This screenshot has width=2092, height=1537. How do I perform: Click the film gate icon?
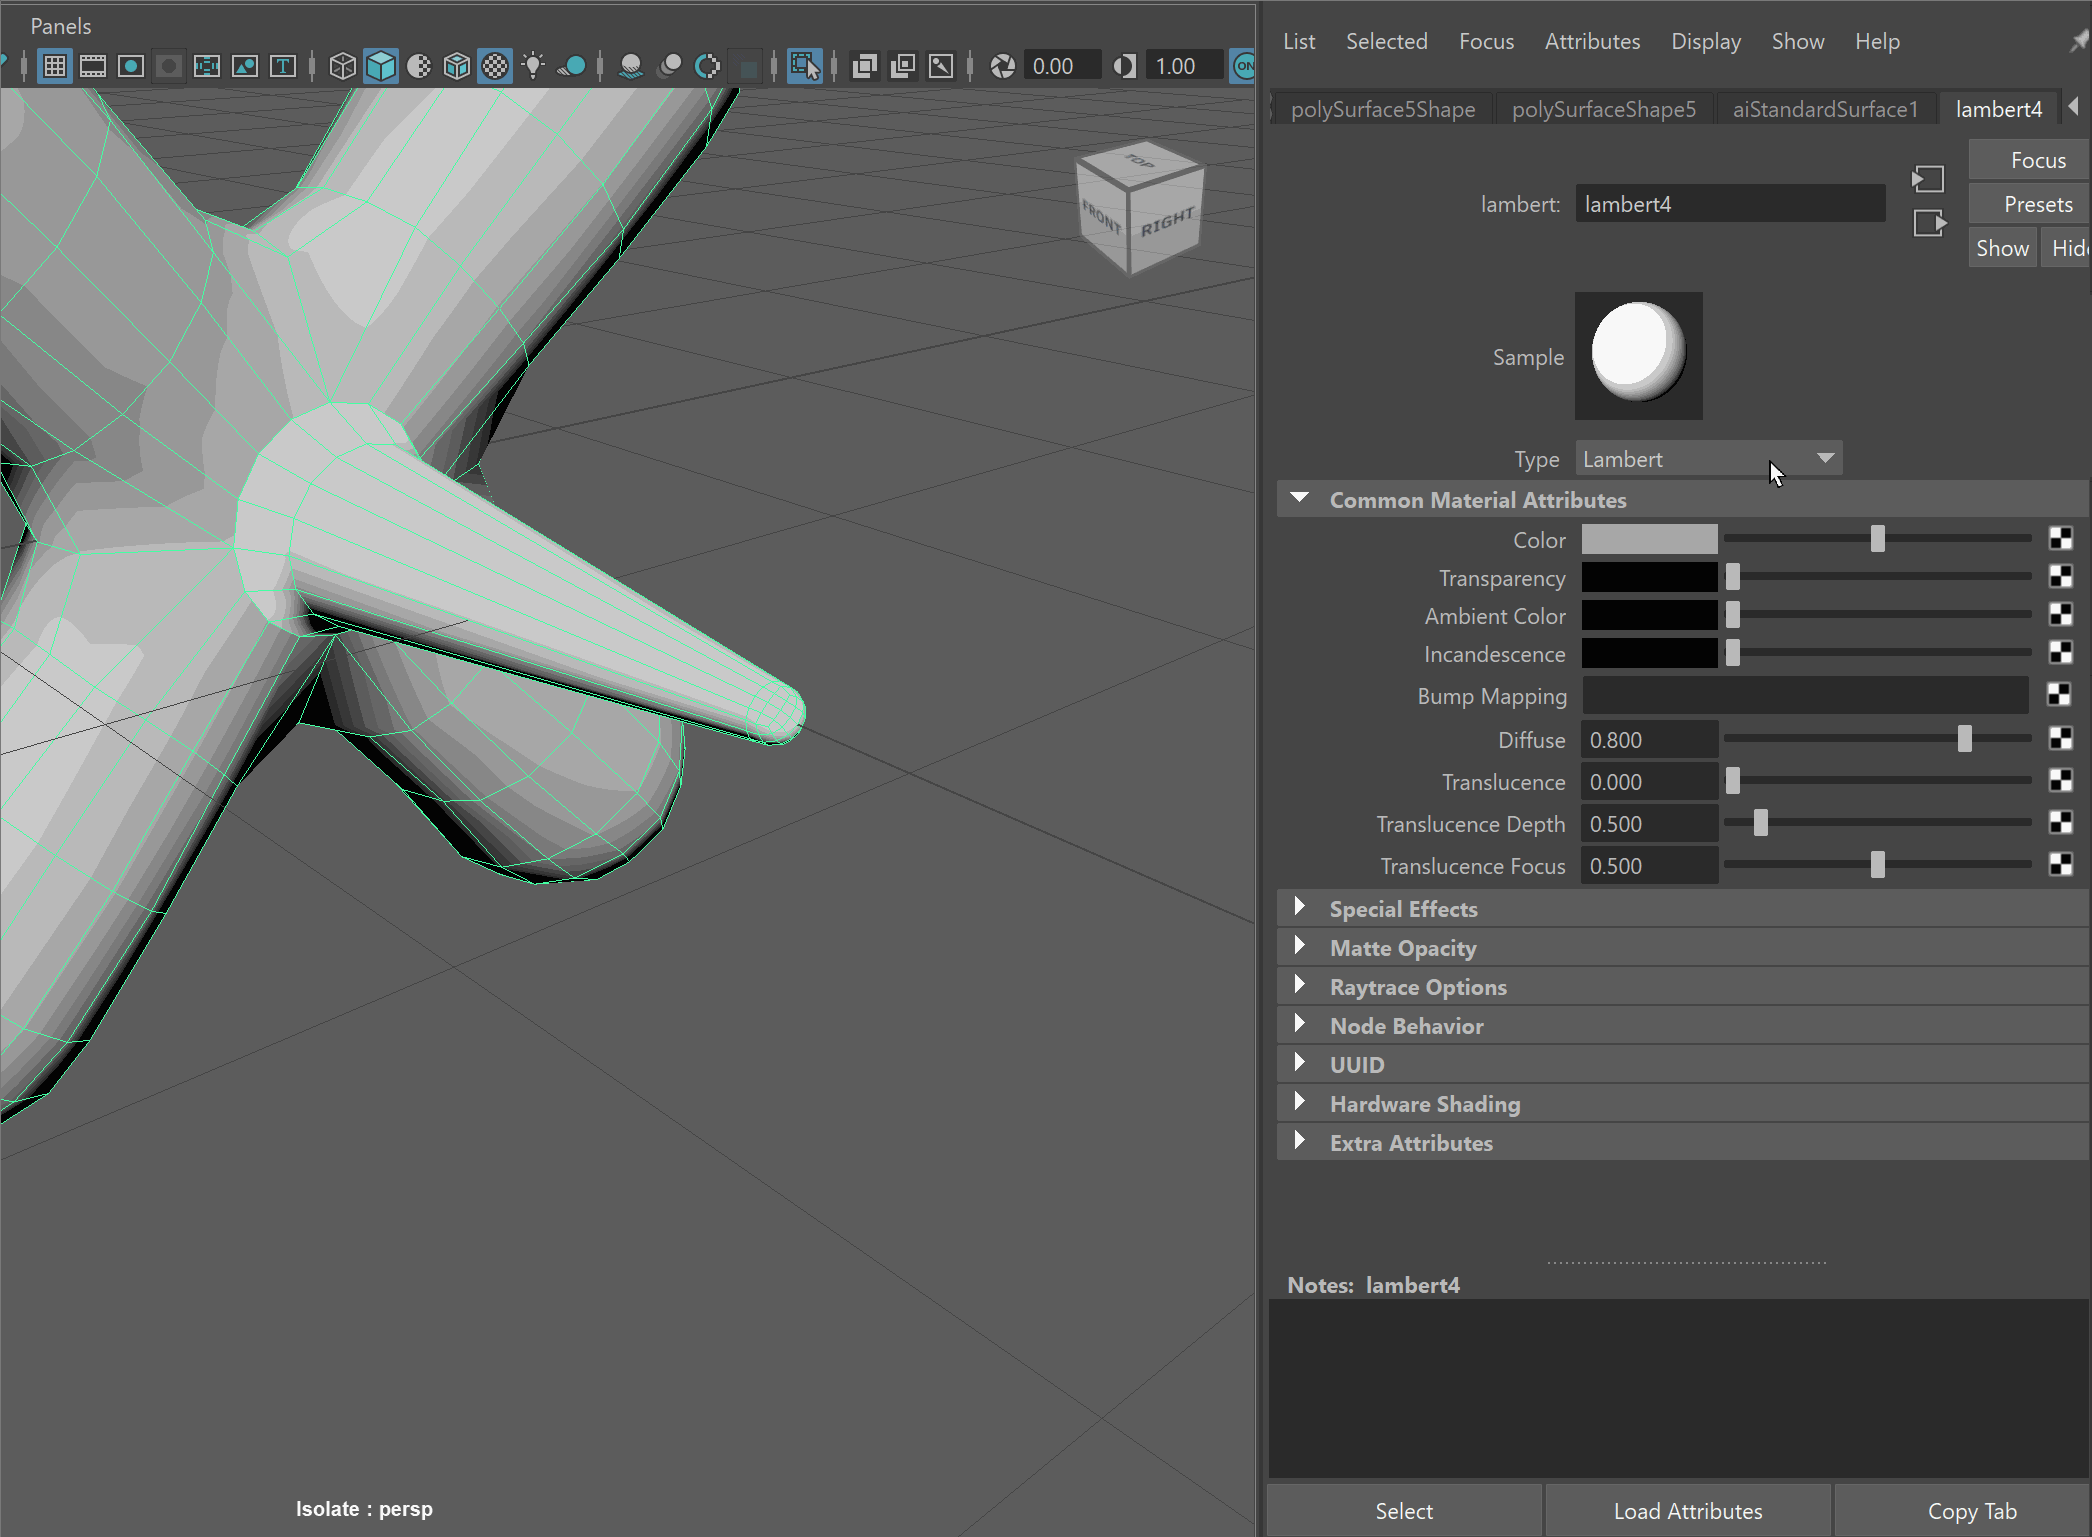point(93,66)
